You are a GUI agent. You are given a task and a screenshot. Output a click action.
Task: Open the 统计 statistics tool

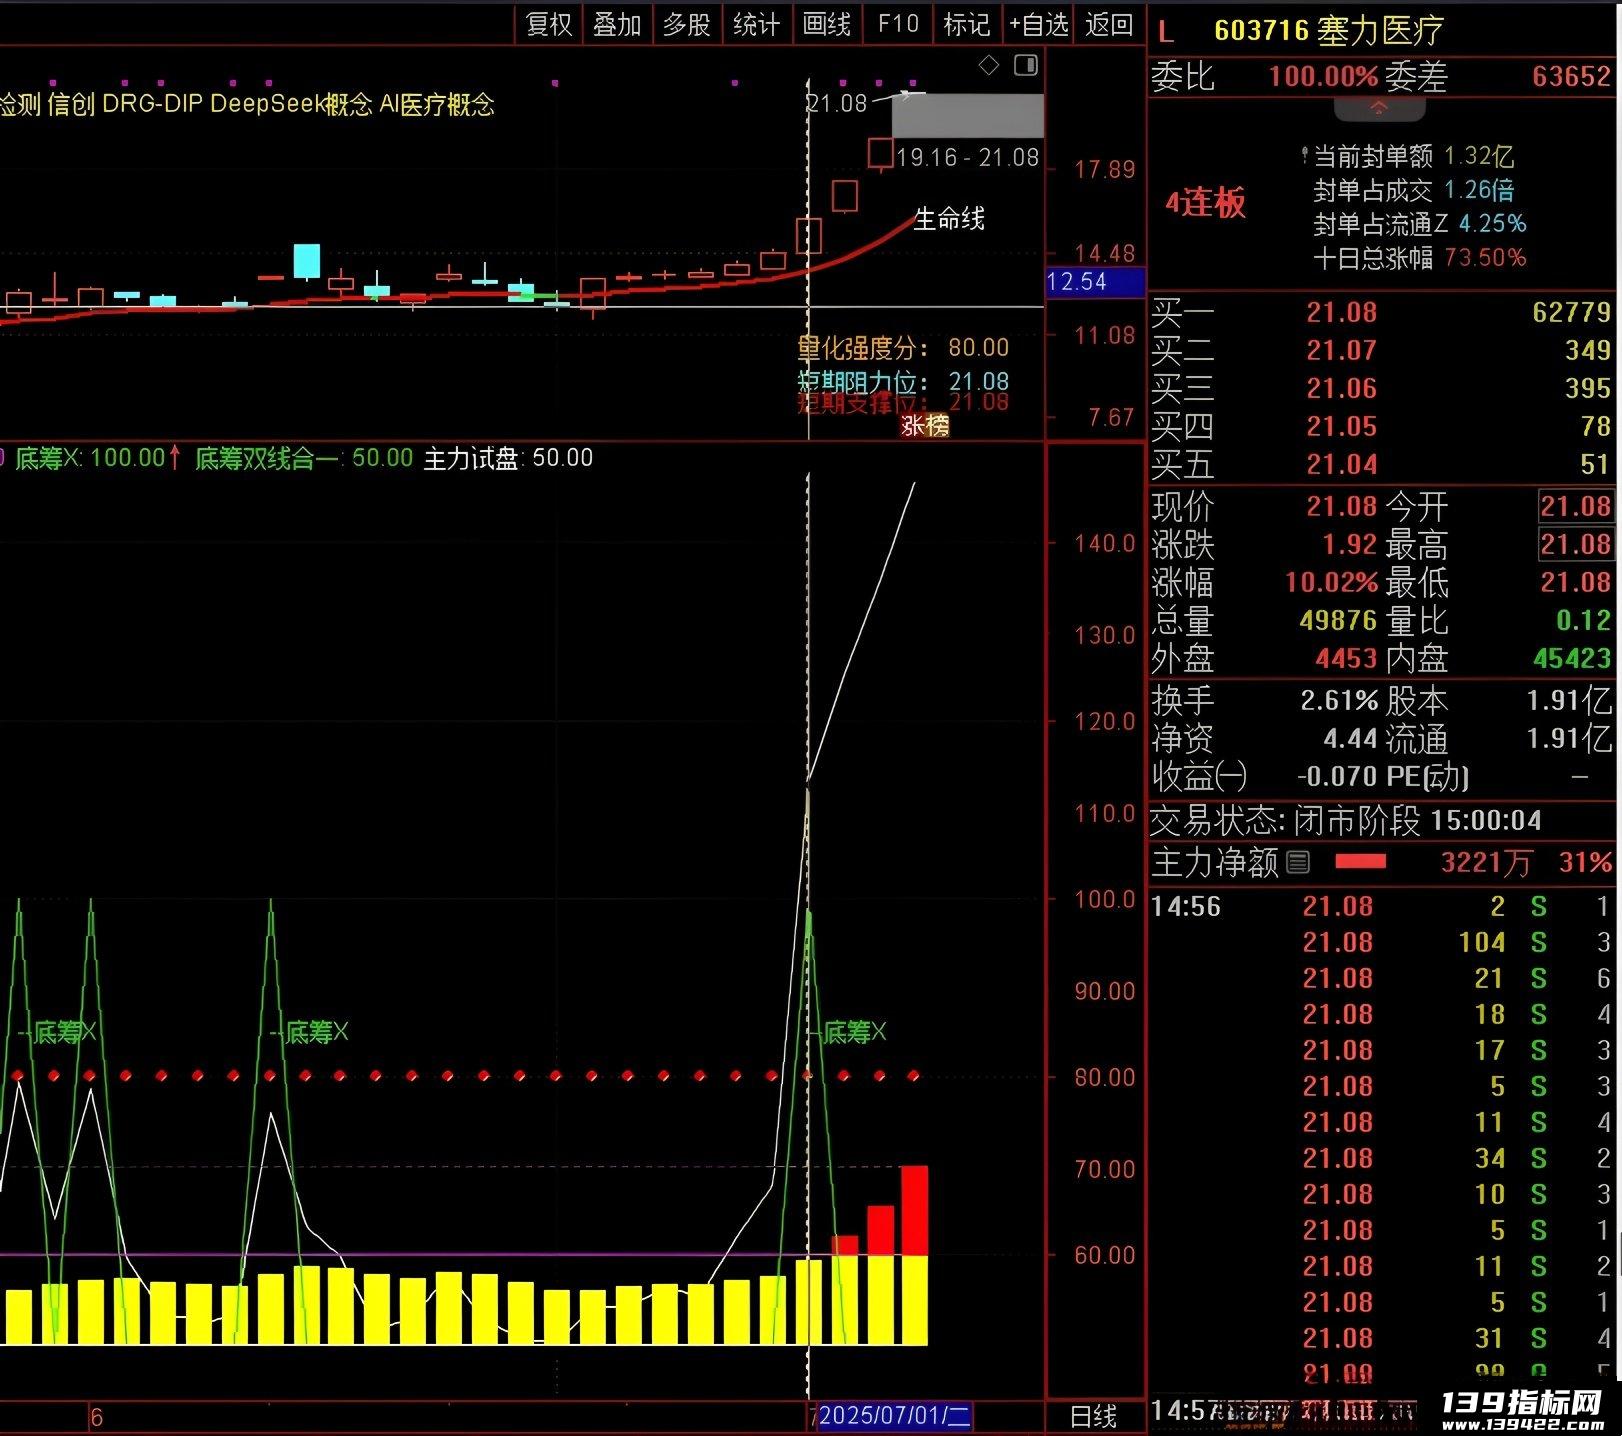click(x=756, y=24)
